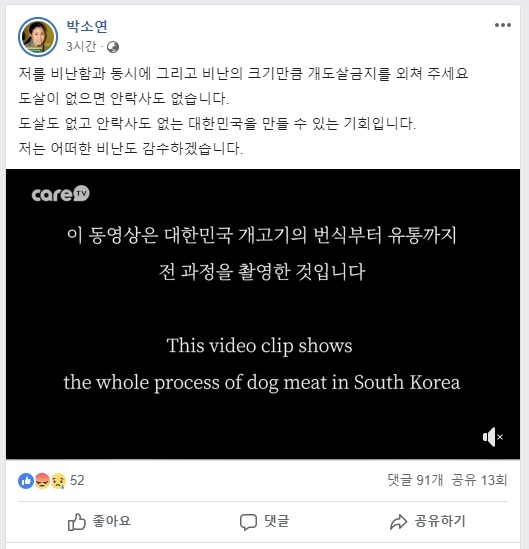This screenshot has height=549, width=529.
Task: Open the three-dot post options menu
Action: [x=503, y=25]
